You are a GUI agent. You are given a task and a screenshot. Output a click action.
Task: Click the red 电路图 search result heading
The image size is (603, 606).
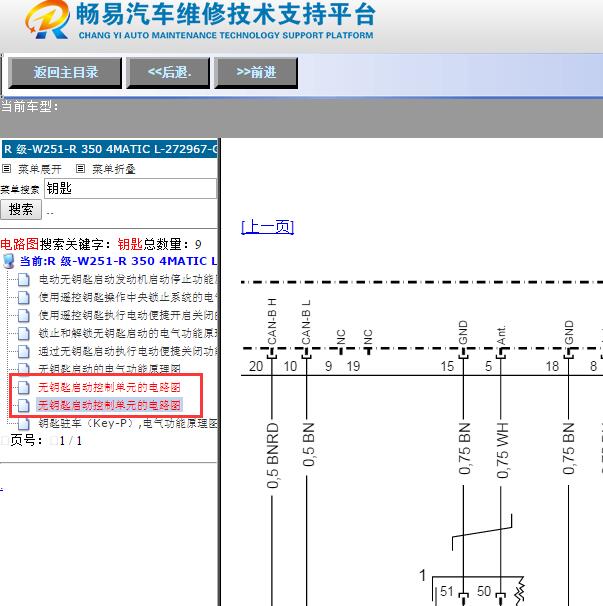20,244
